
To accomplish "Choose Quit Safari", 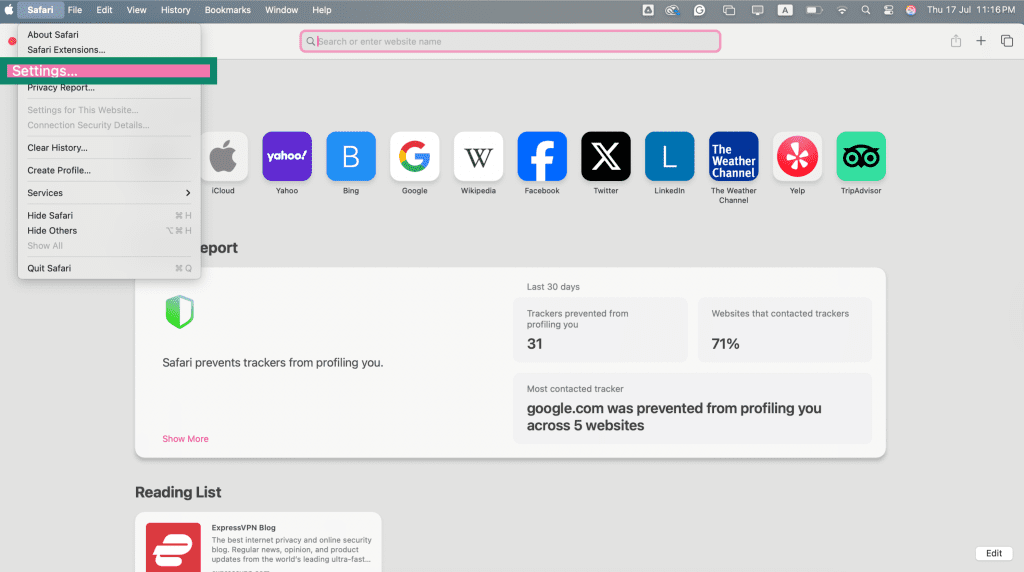I will click(x=109, y=268).
